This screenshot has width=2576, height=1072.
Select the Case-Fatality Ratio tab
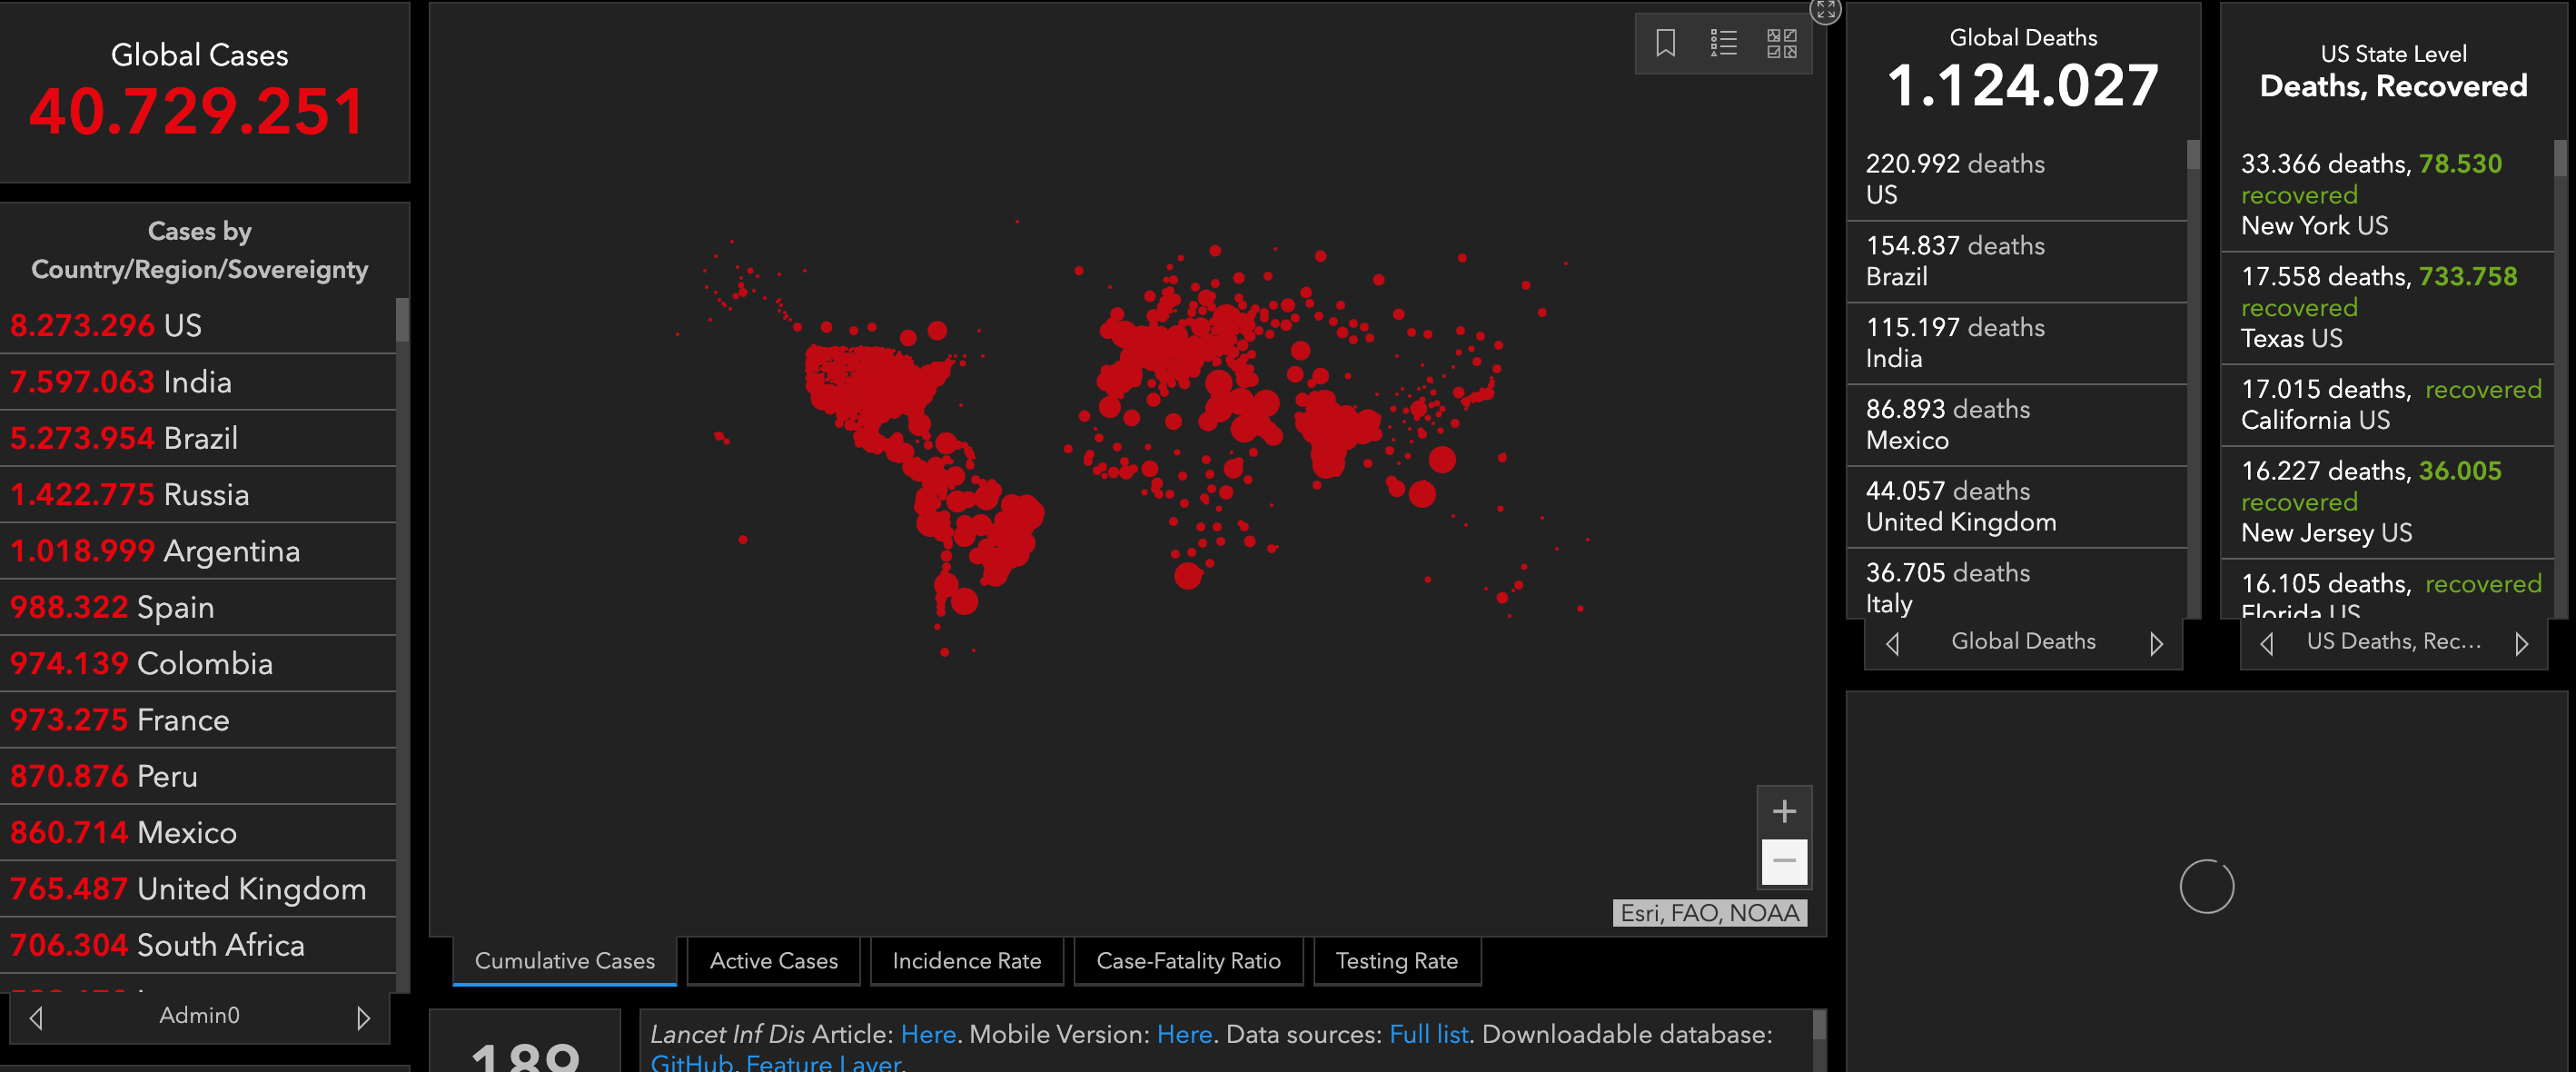(1188, 961)
